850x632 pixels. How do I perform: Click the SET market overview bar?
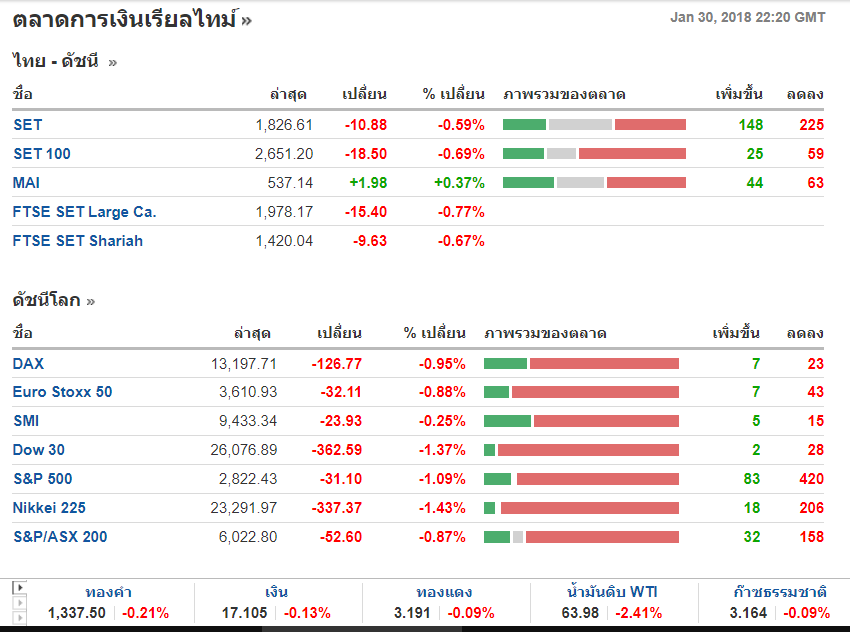tap(594, 125)
